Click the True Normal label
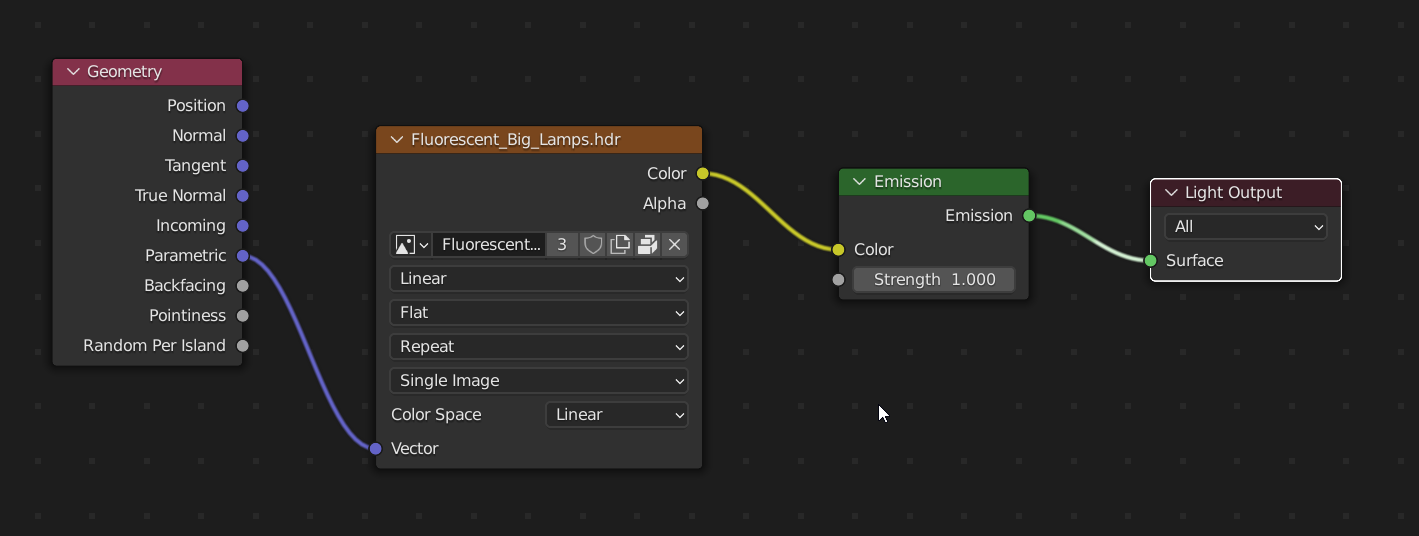Image resolution: width=1419 pixels, height=536 pixels. (x=180, y=196)
